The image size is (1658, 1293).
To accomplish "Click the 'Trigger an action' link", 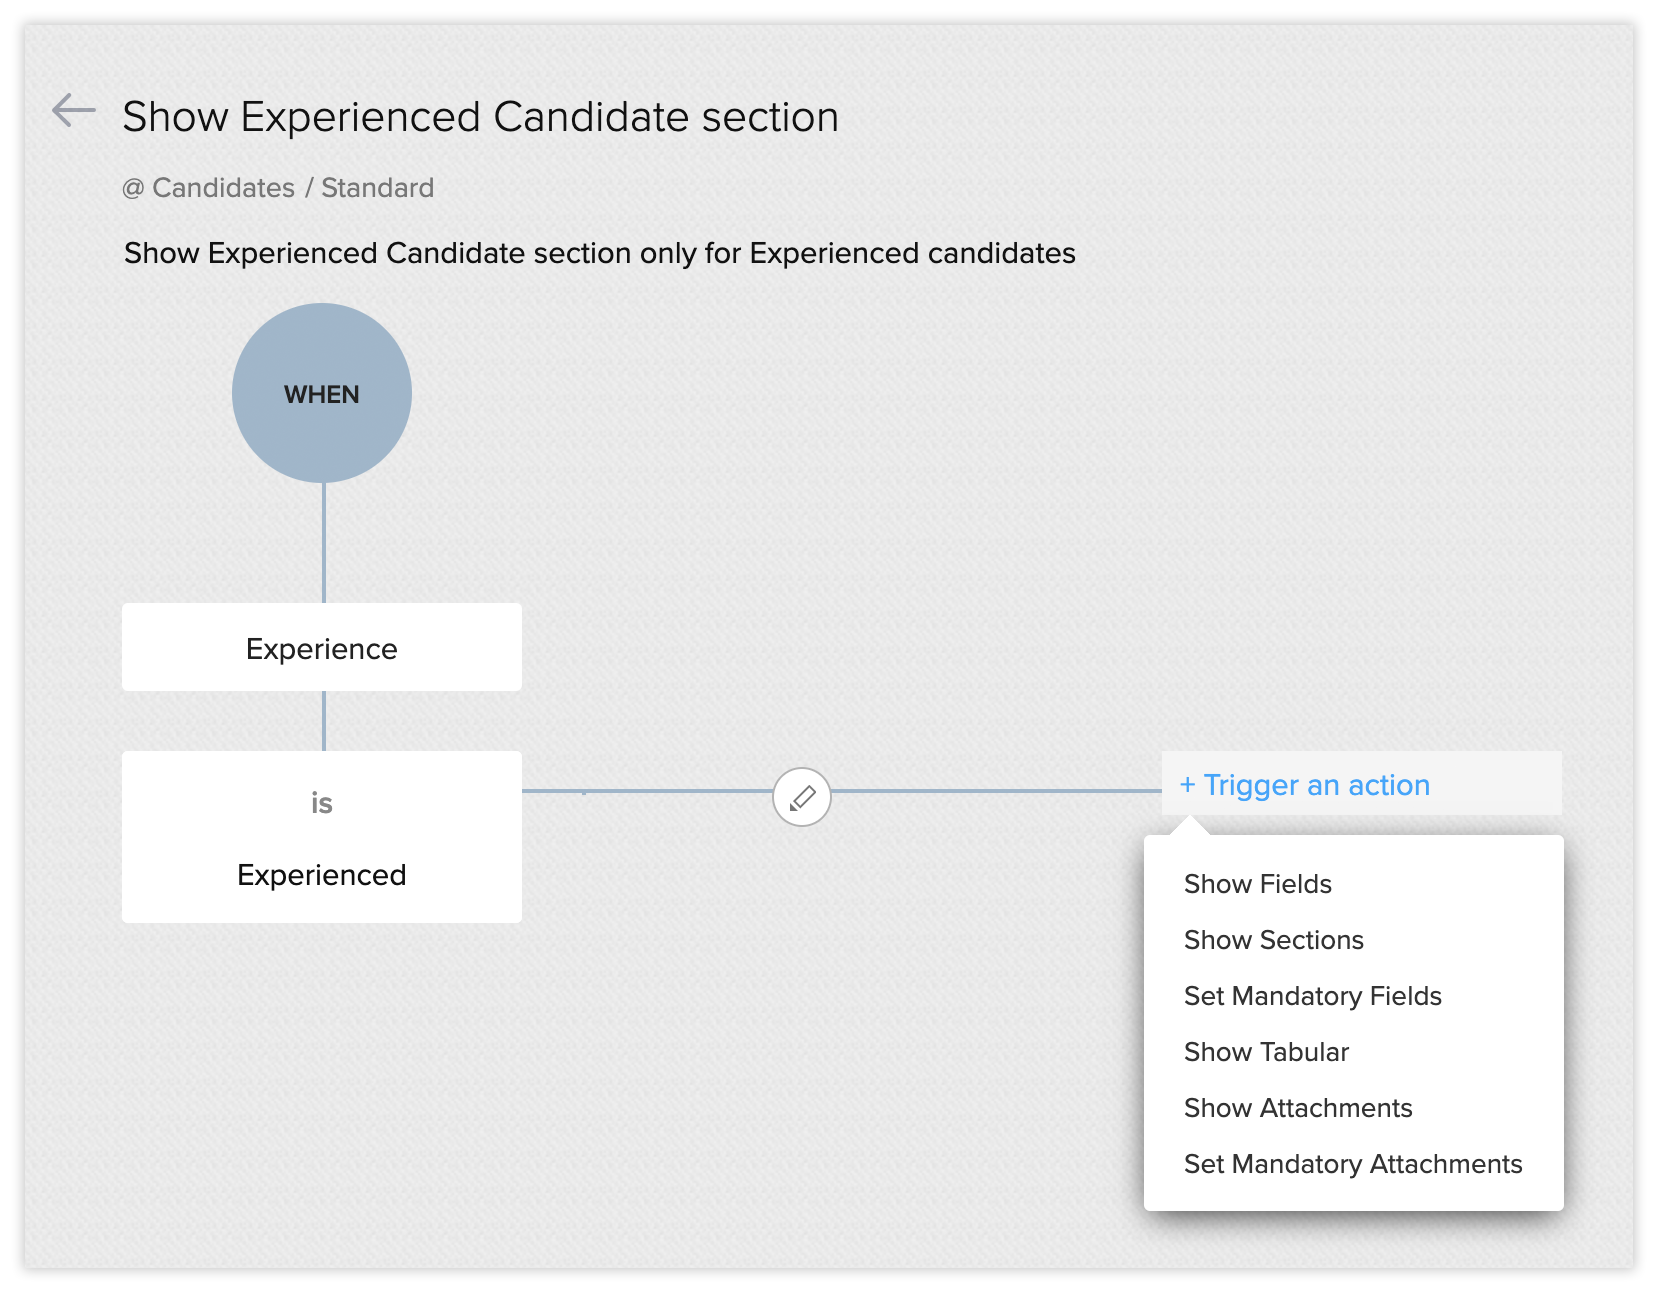I will 1316,785.
